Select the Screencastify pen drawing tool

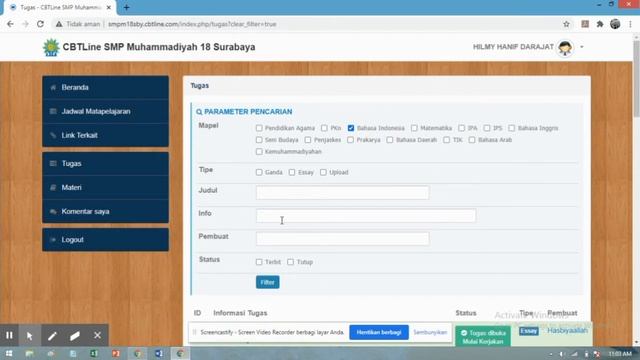click(52, 336)
